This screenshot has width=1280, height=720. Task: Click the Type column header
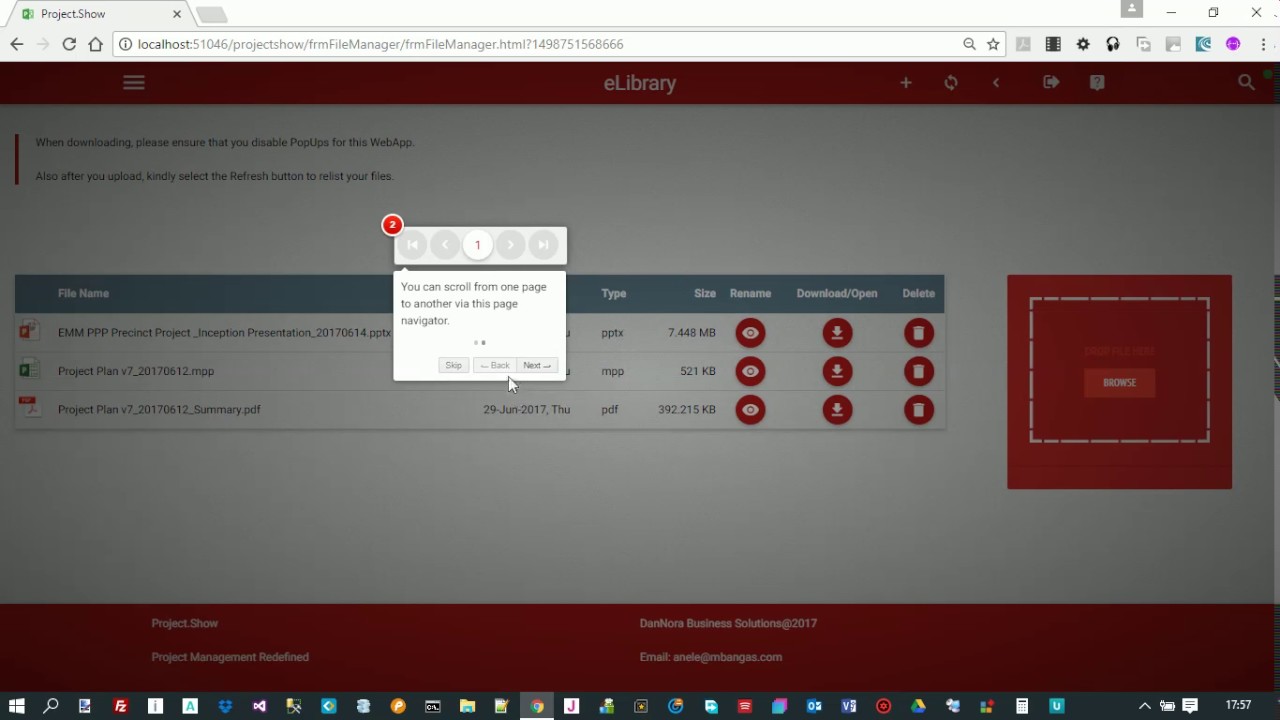(613, 294)
